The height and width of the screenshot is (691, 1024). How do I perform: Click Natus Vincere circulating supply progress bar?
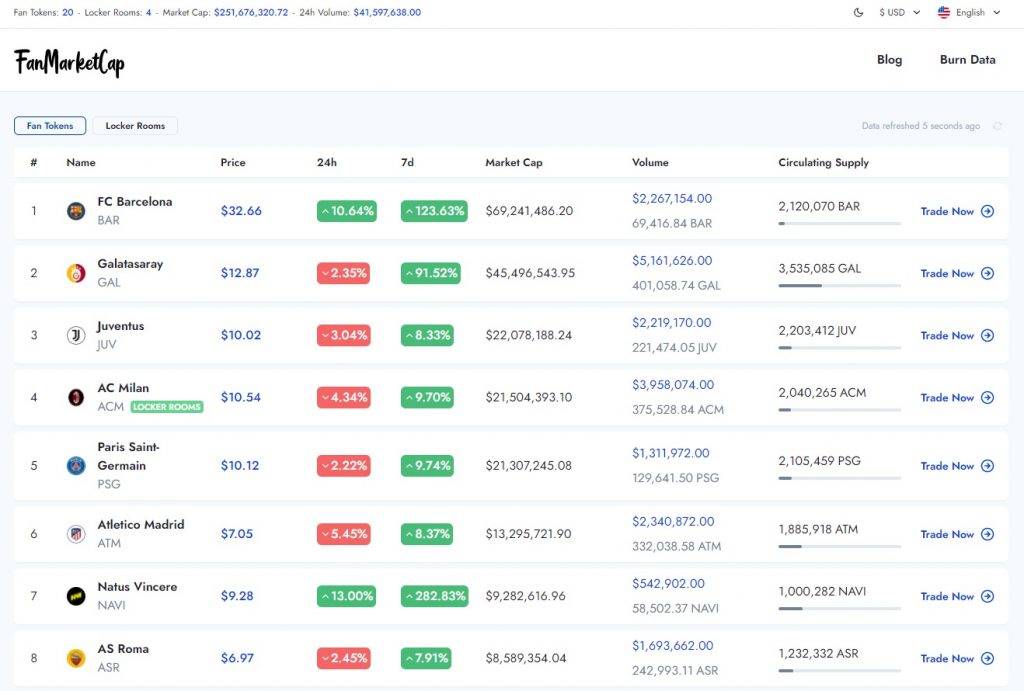coord(840,609)
